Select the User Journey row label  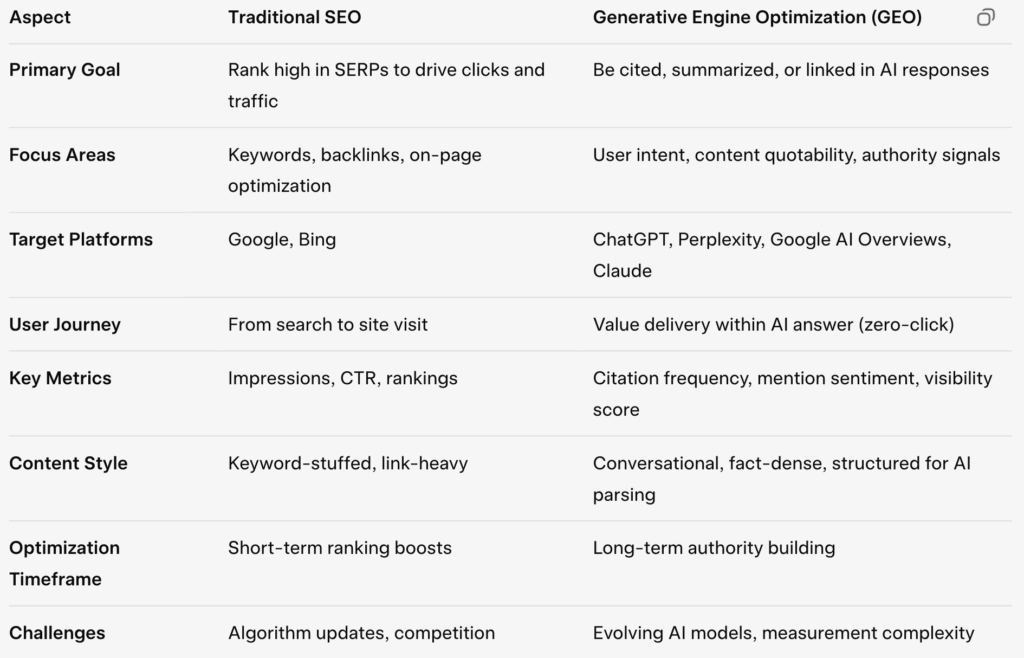[65, 325]
